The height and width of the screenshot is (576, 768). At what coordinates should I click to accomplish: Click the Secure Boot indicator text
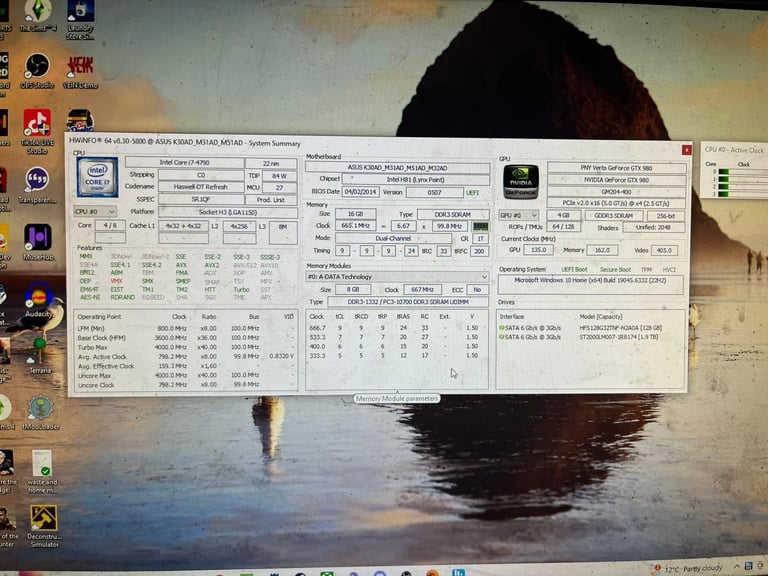(x=615, y=269)
